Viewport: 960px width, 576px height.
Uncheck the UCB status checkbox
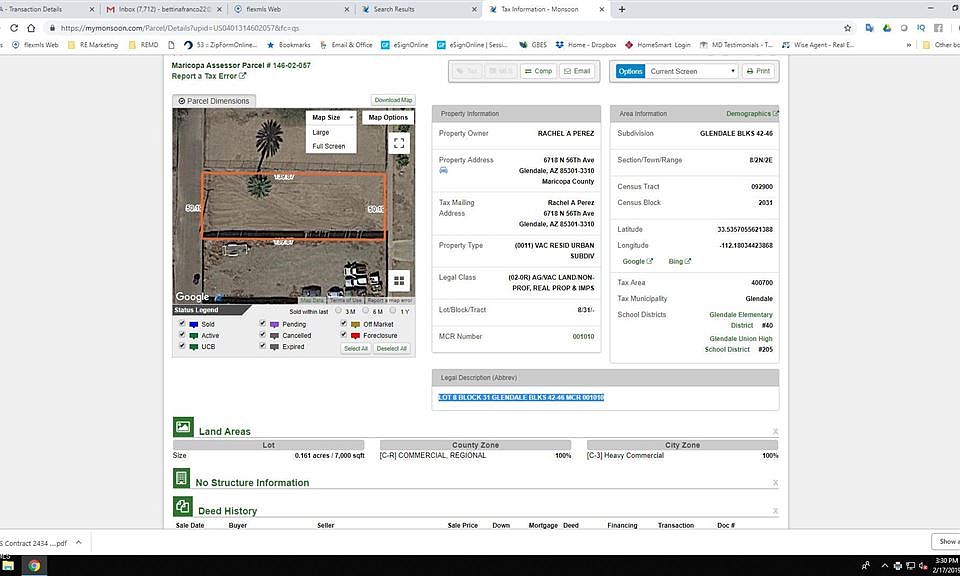click(182, 345)
